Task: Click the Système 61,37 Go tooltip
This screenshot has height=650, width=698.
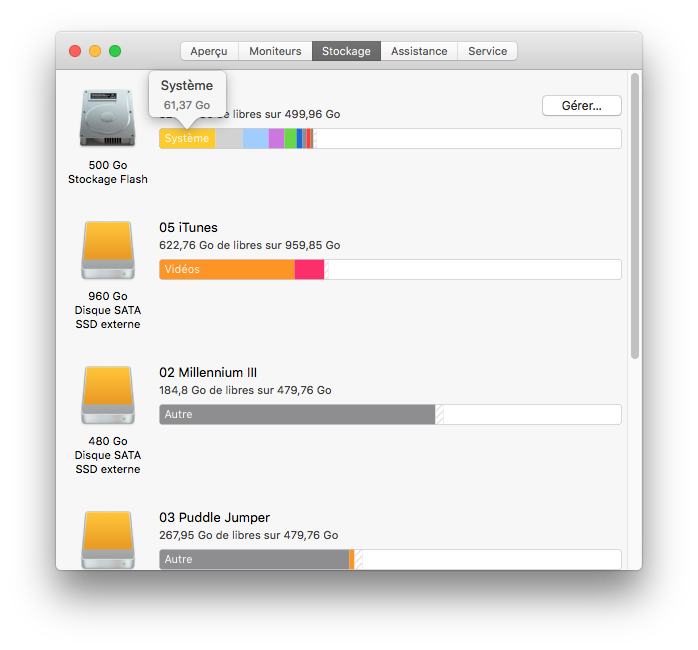Action: point(187,95)
